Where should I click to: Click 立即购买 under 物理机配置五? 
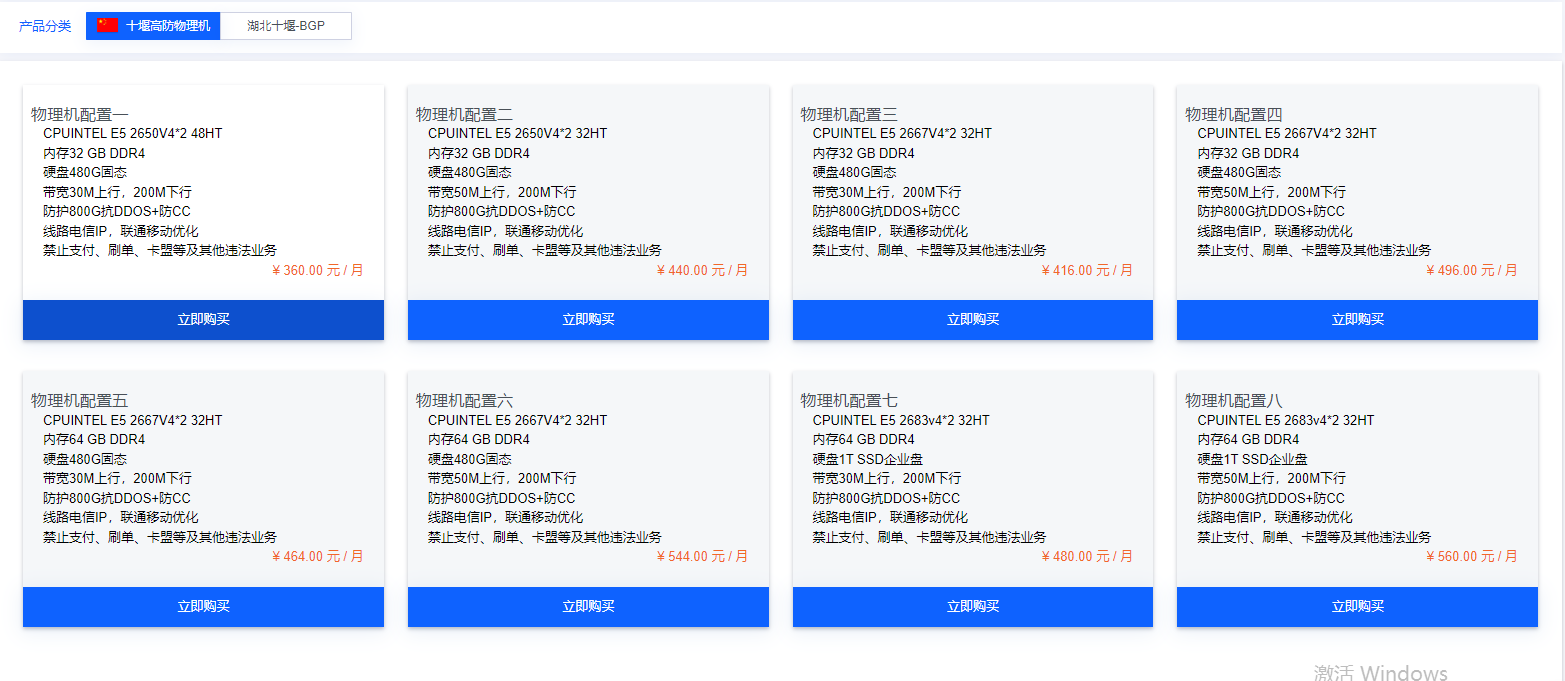tap(203, 607)
